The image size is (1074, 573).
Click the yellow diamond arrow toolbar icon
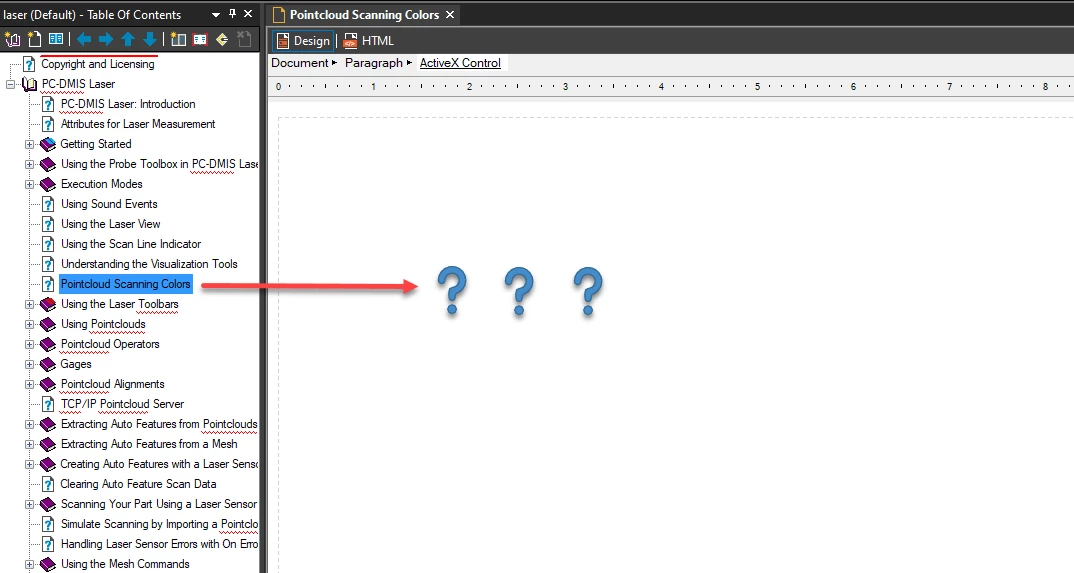tap(222, 40)
